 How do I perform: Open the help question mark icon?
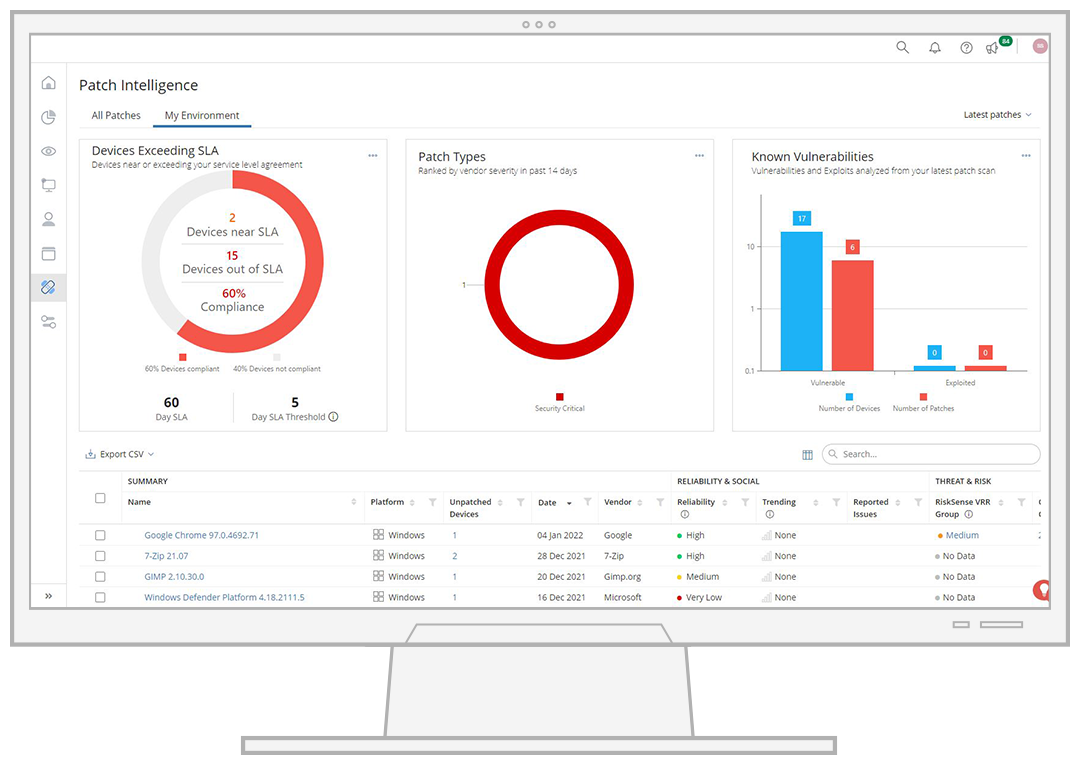tap(966, 48)
